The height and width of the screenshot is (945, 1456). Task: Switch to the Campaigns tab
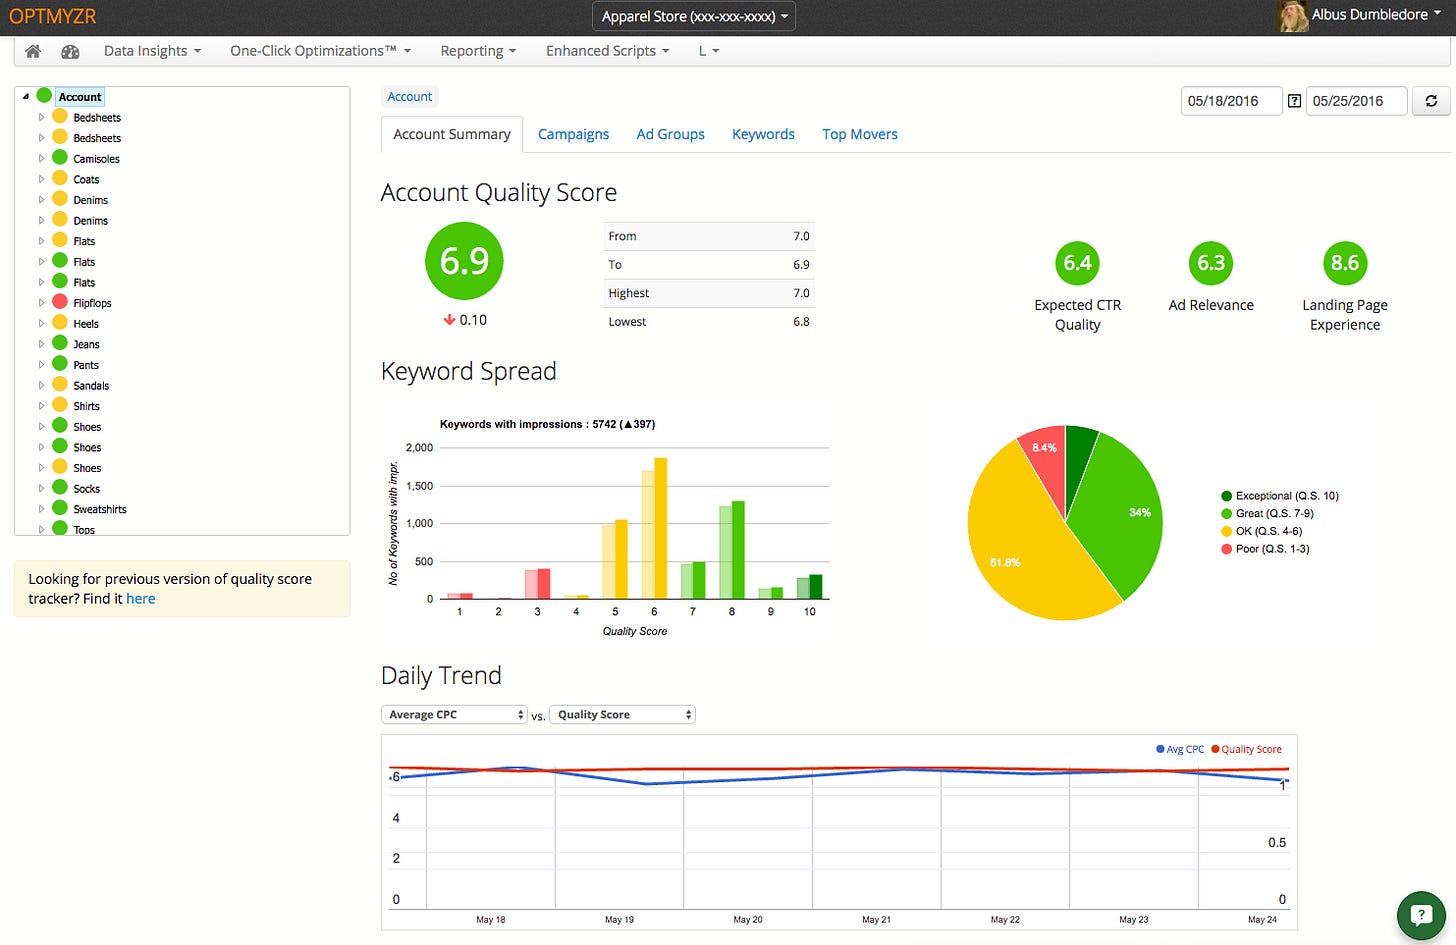[x=573, y=134]
